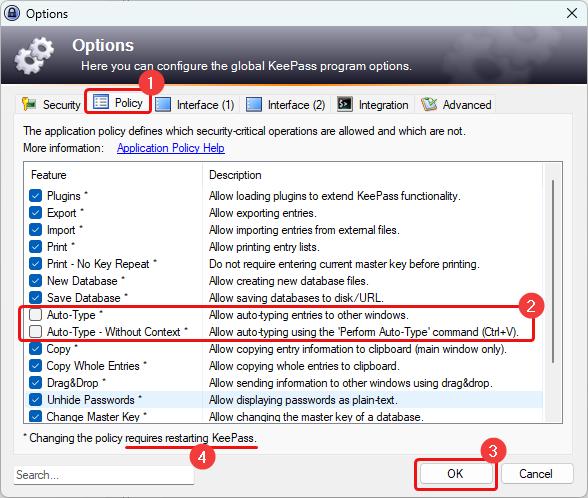
Task: Open the Interface (2) tab
Action: pos(285,105)
